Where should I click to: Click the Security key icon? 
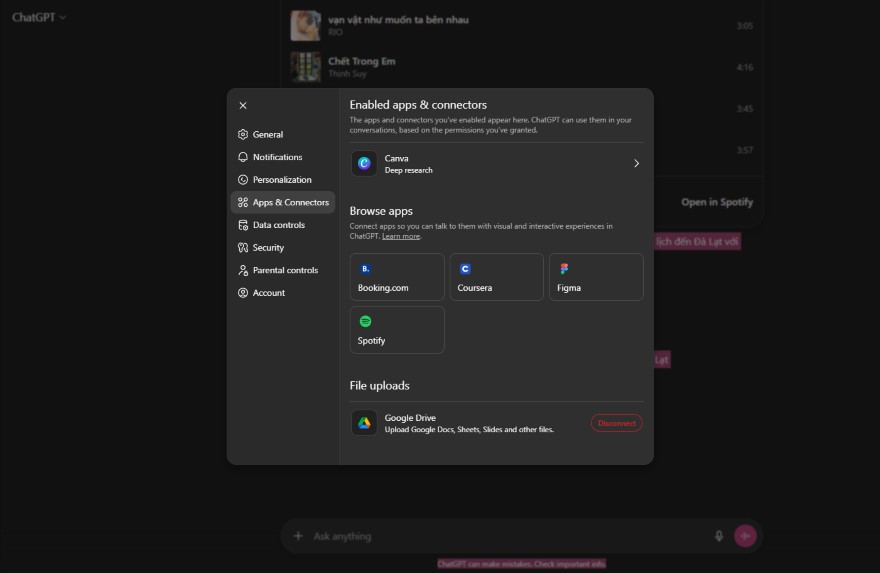[243, 247]
